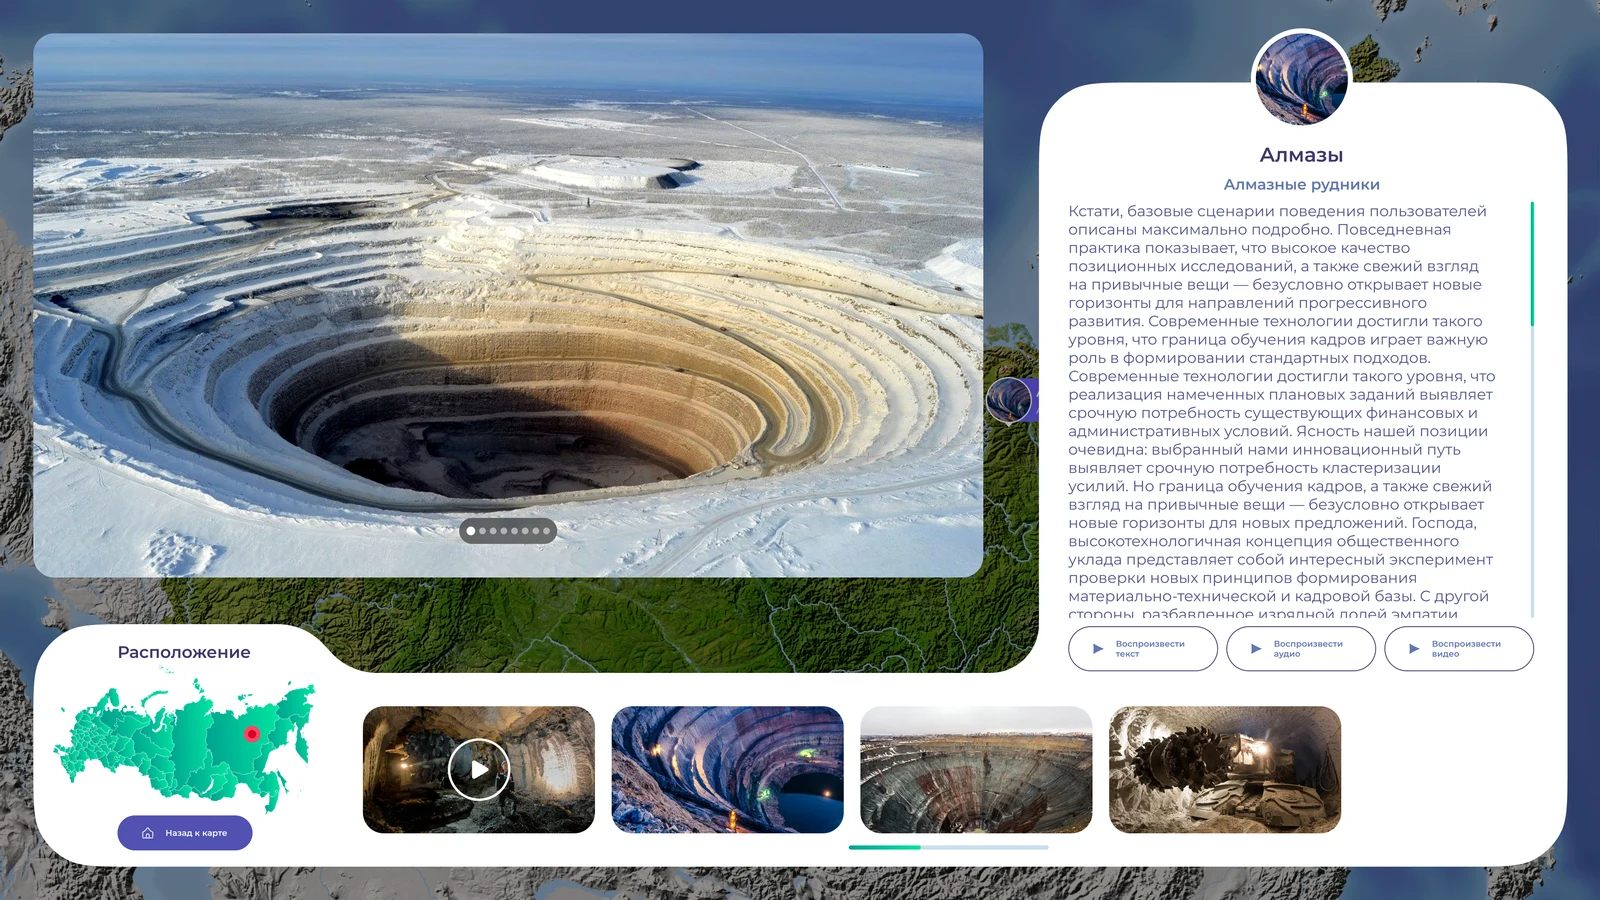Select the round marker on the background map
The width and height of the screenshot is (1600, 900).
coord(1010,400)
